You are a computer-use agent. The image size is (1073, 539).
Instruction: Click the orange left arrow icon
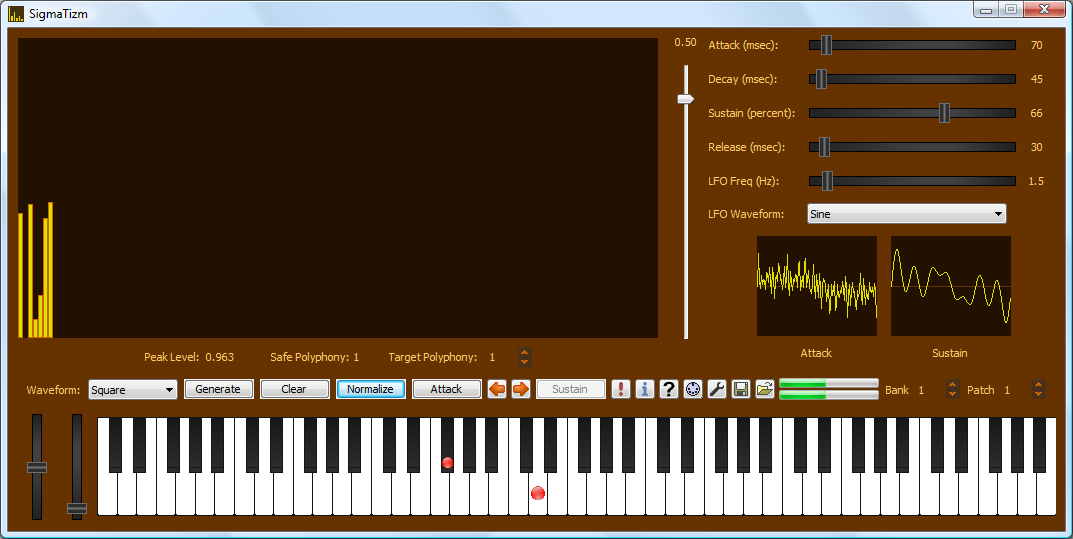tap(497, 389)
